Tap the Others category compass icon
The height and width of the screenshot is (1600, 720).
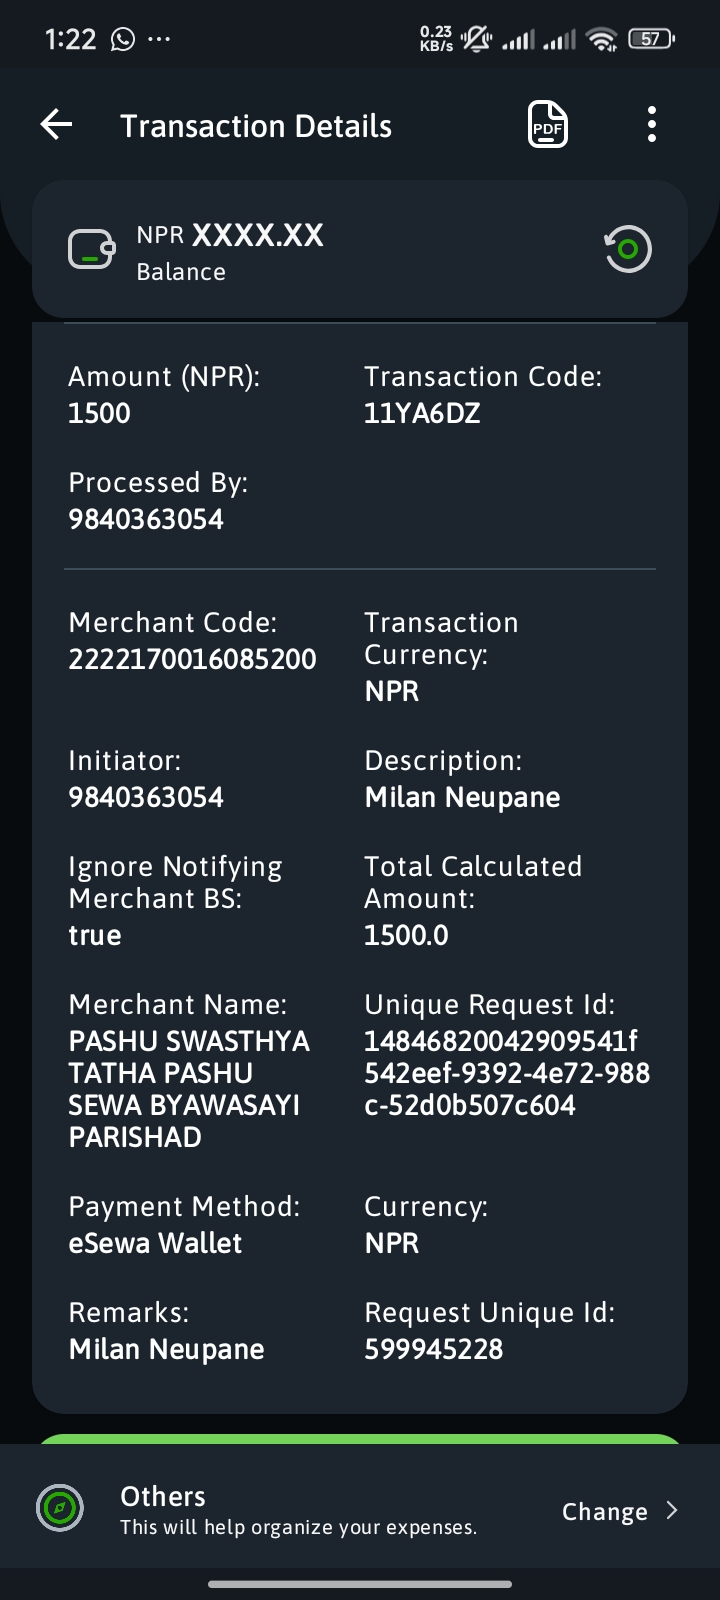click(60, 1508)
